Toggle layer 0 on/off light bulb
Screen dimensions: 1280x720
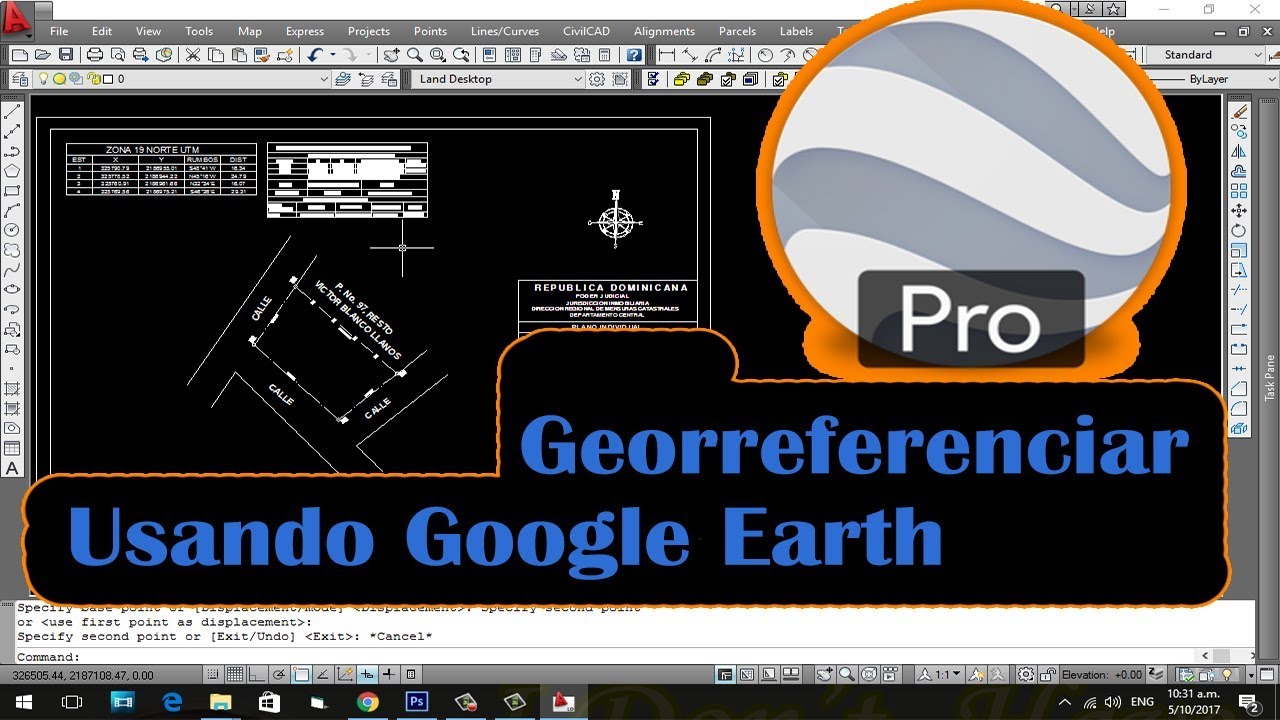click(44, 79)
